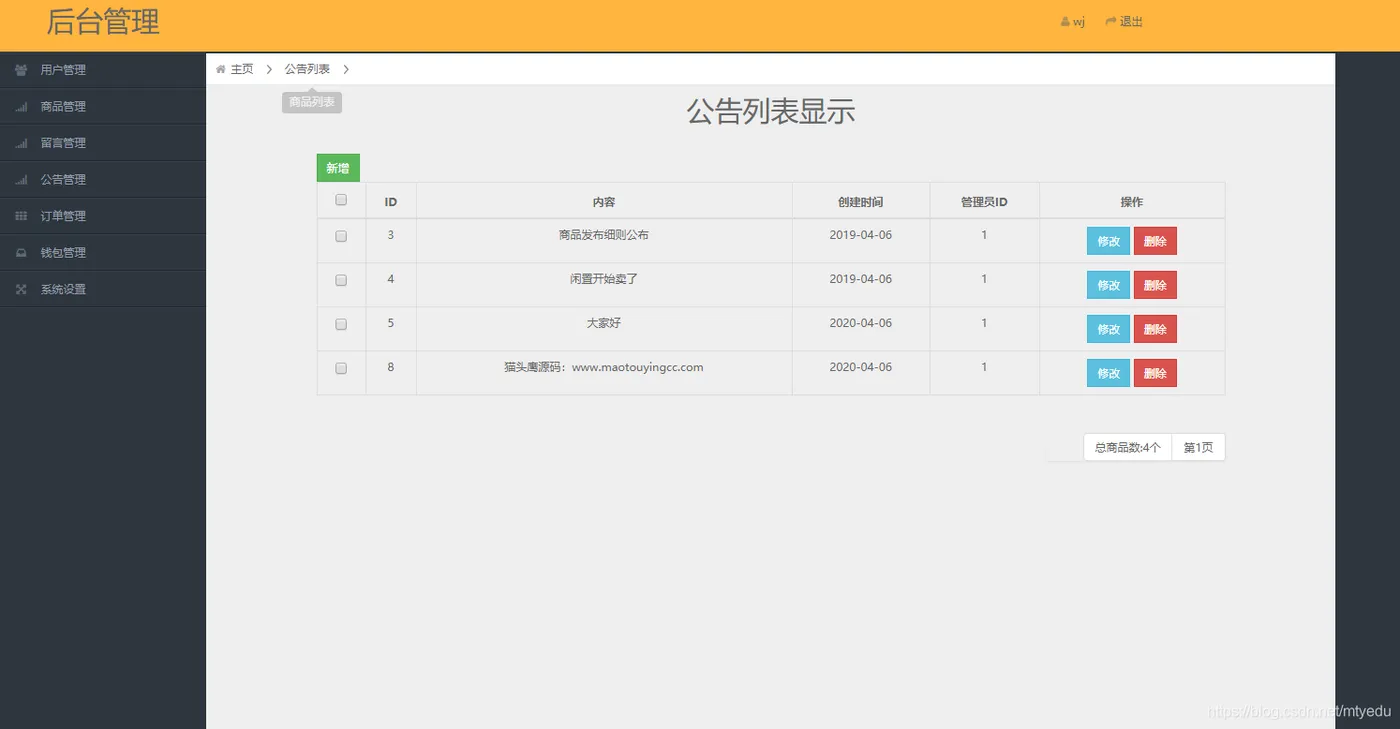1400x729 pixels.
Task: Click the 第1页 pagination button
Action: 1198,448
